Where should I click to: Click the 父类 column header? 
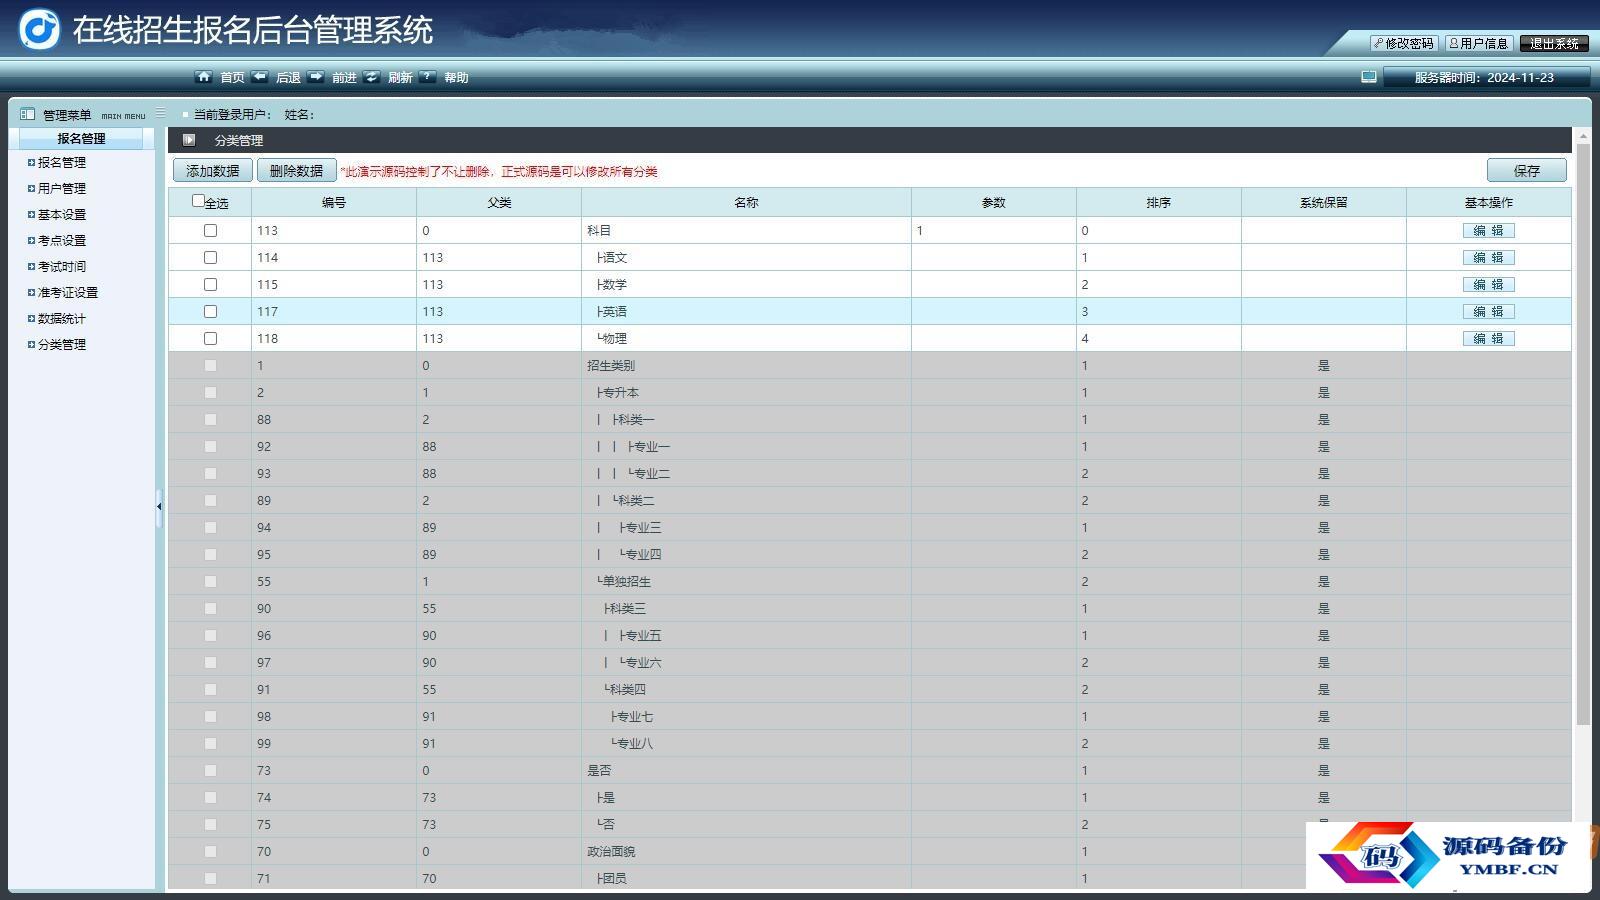[x=499, y=202]
